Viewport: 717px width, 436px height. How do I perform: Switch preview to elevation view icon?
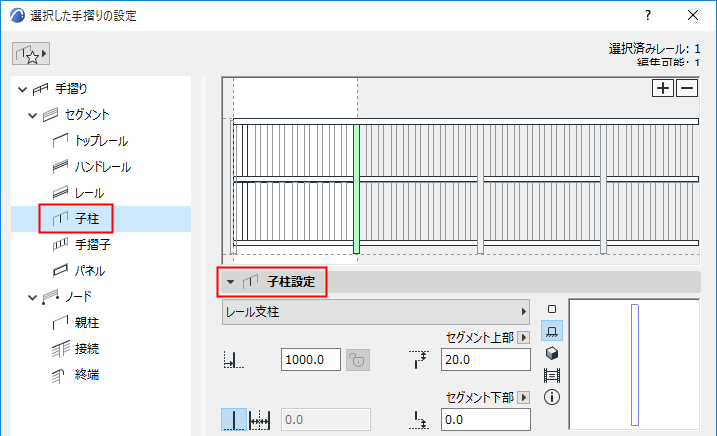pyautogui.click(x=552, y=331)
